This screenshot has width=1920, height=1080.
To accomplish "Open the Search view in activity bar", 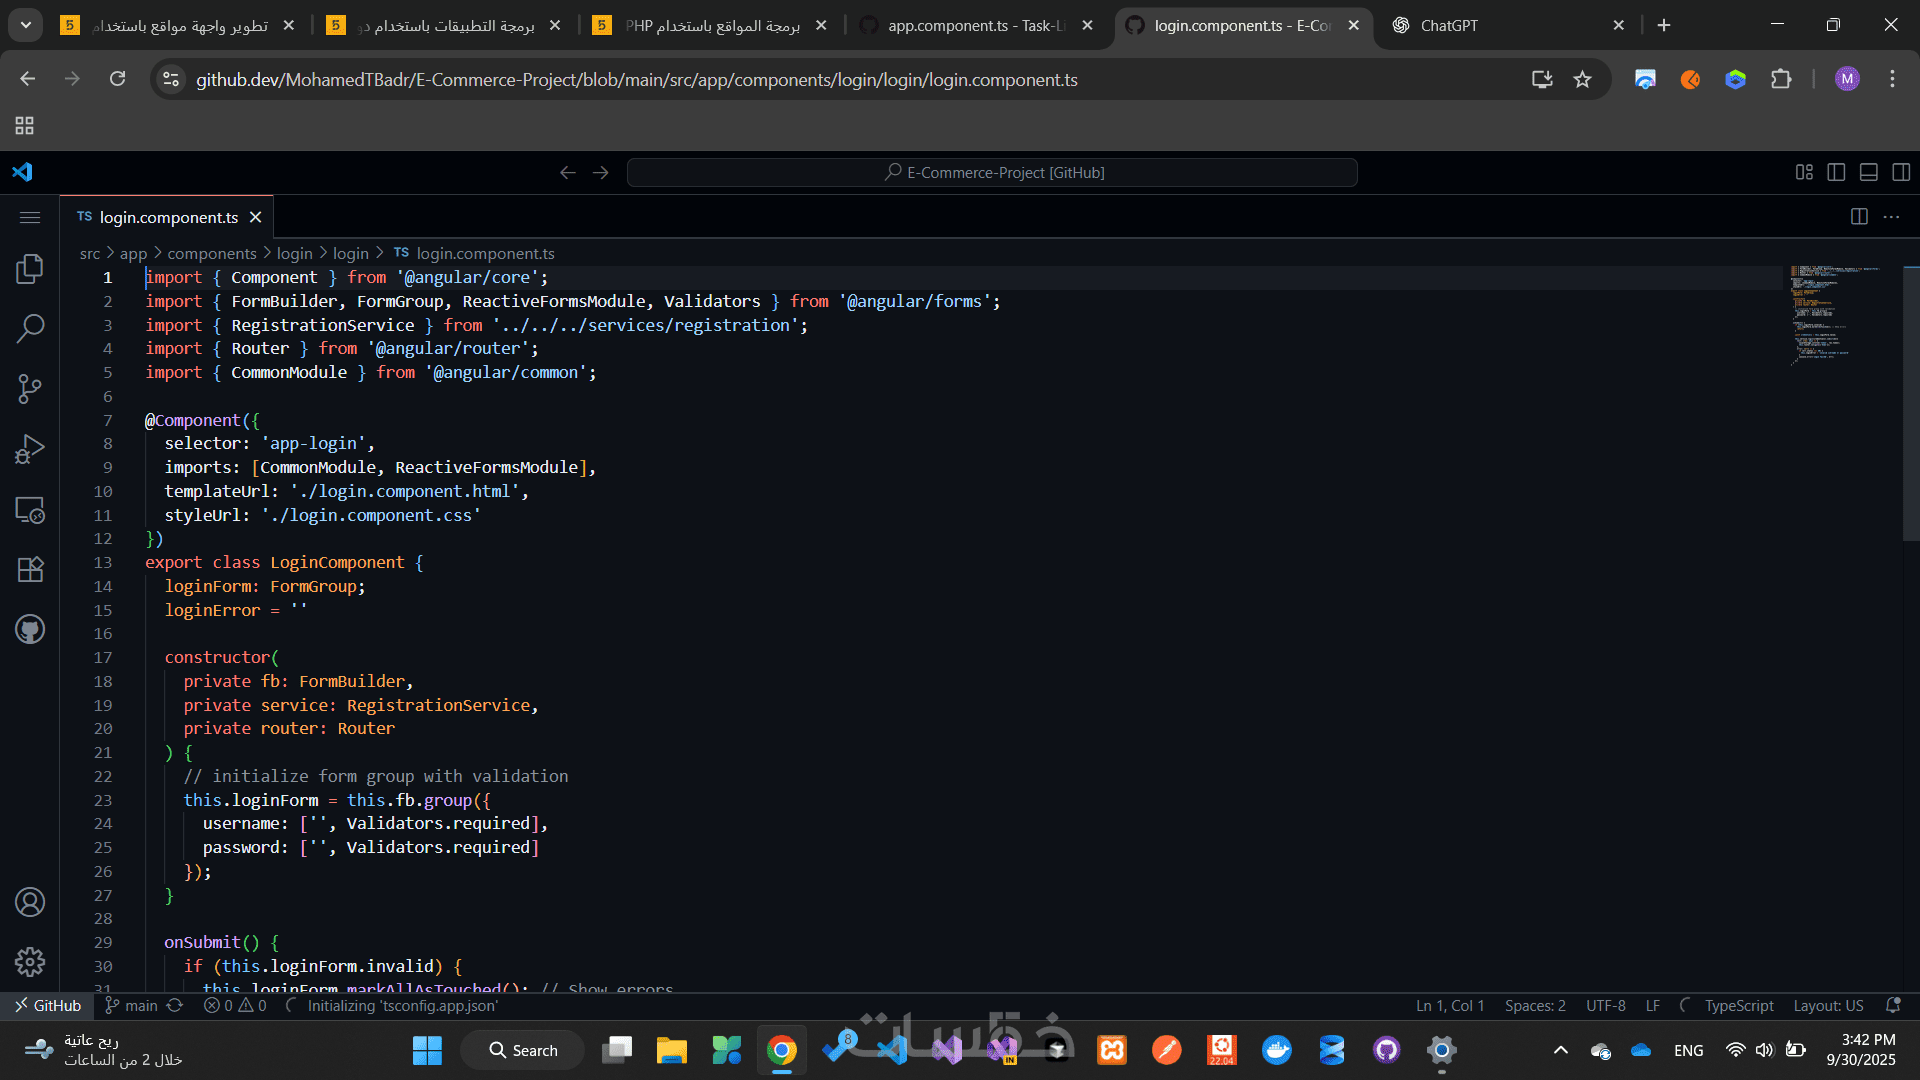I will [30, 328].
